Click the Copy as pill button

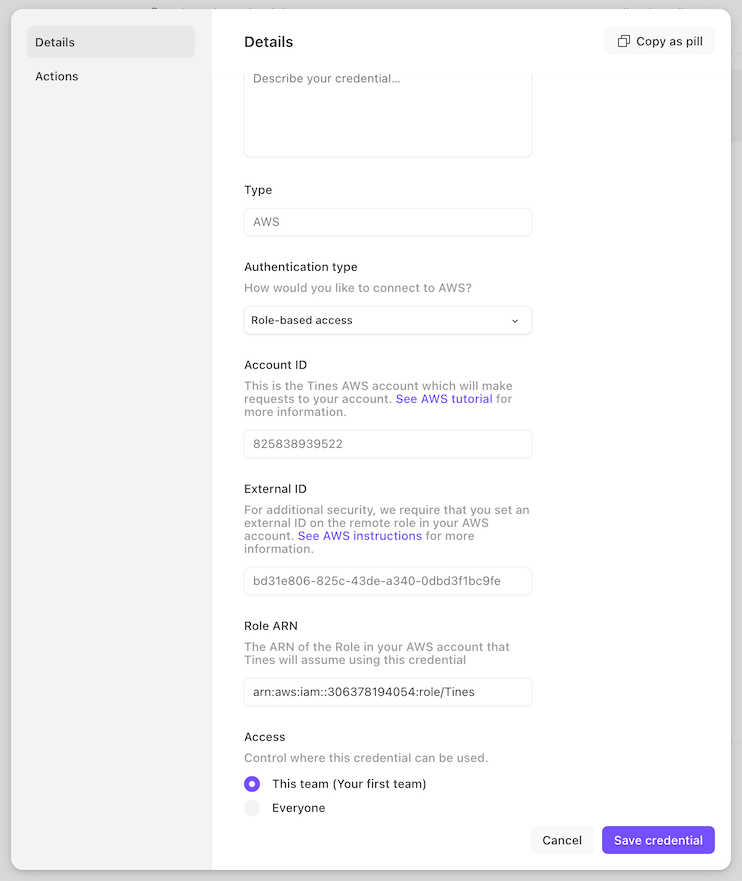(659, 41)
